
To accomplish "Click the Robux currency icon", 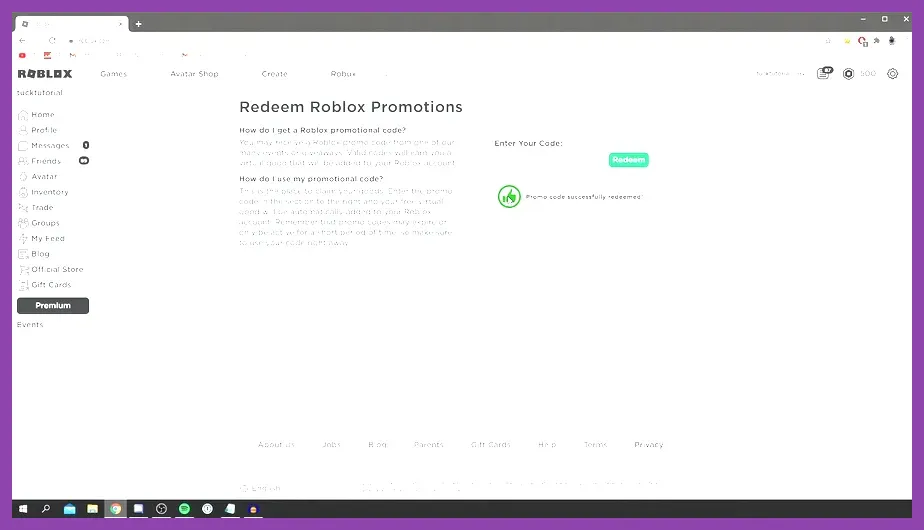I will click(848, 74).
